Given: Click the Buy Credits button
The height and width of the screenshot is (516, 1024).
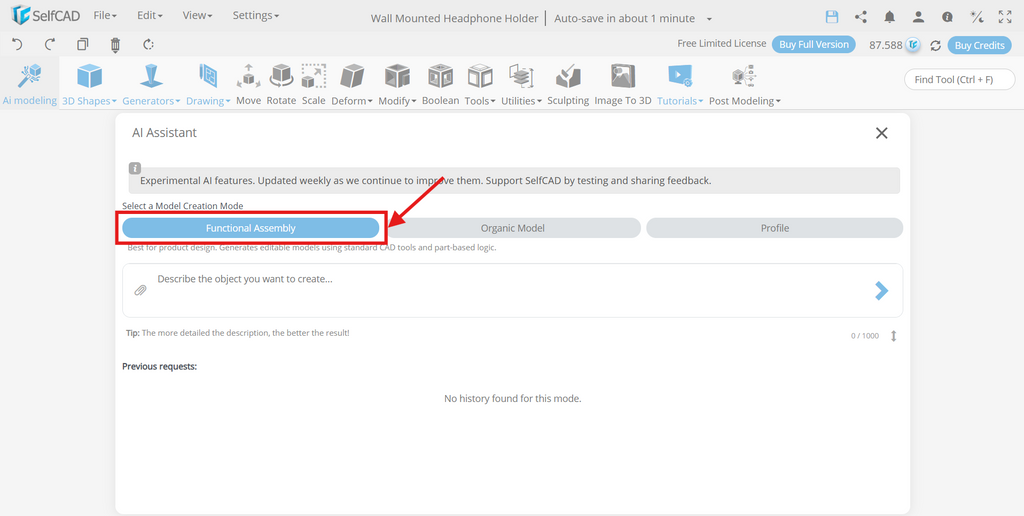Looking at the screenshot, I should tap(979, 45).
